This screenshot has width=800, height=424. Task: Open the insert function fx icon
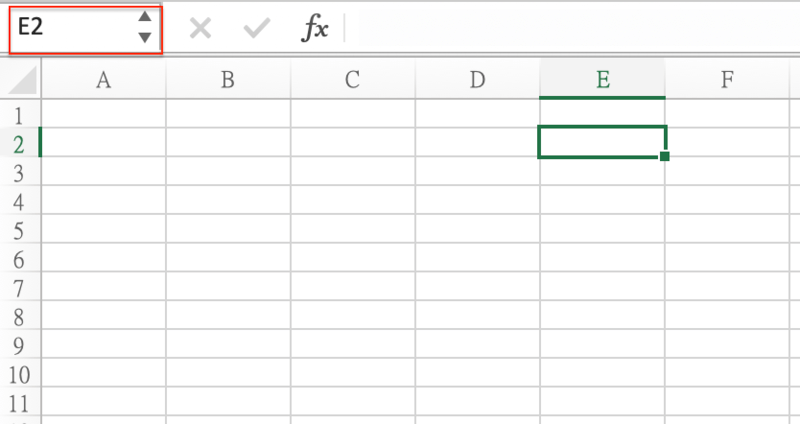[x=315, y=28]
